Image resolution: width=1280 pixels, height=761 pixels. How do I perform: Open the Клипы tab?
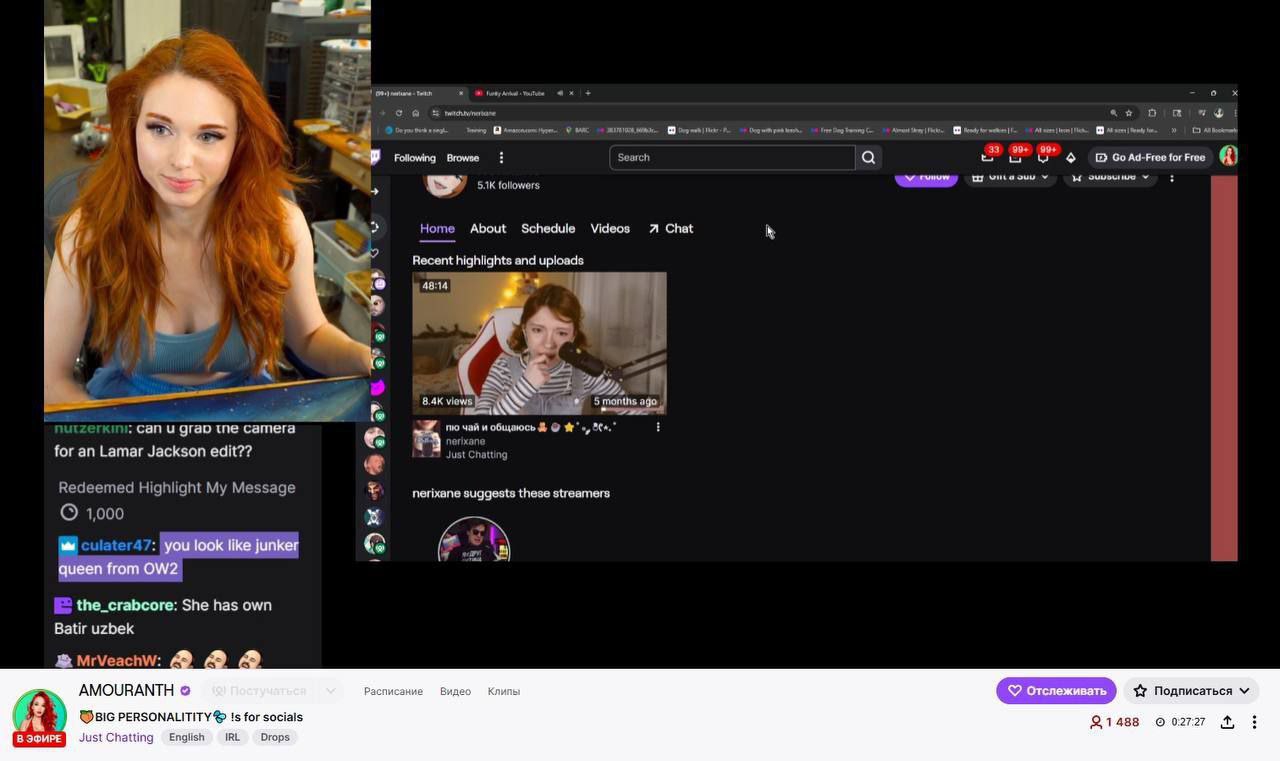[x=504, y=691]
